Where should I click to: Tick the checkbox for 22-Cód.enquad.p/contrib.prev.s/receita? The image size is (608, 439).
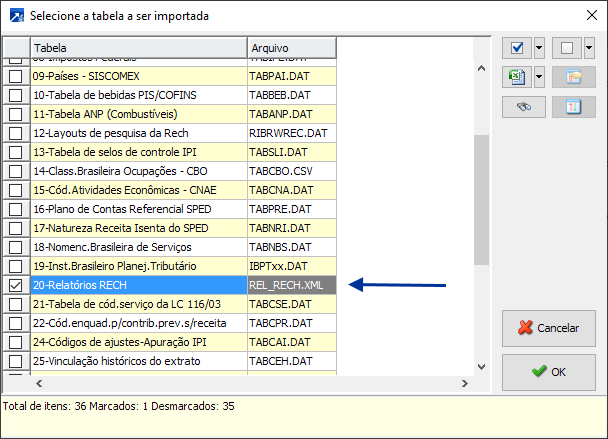pos(15,323)
